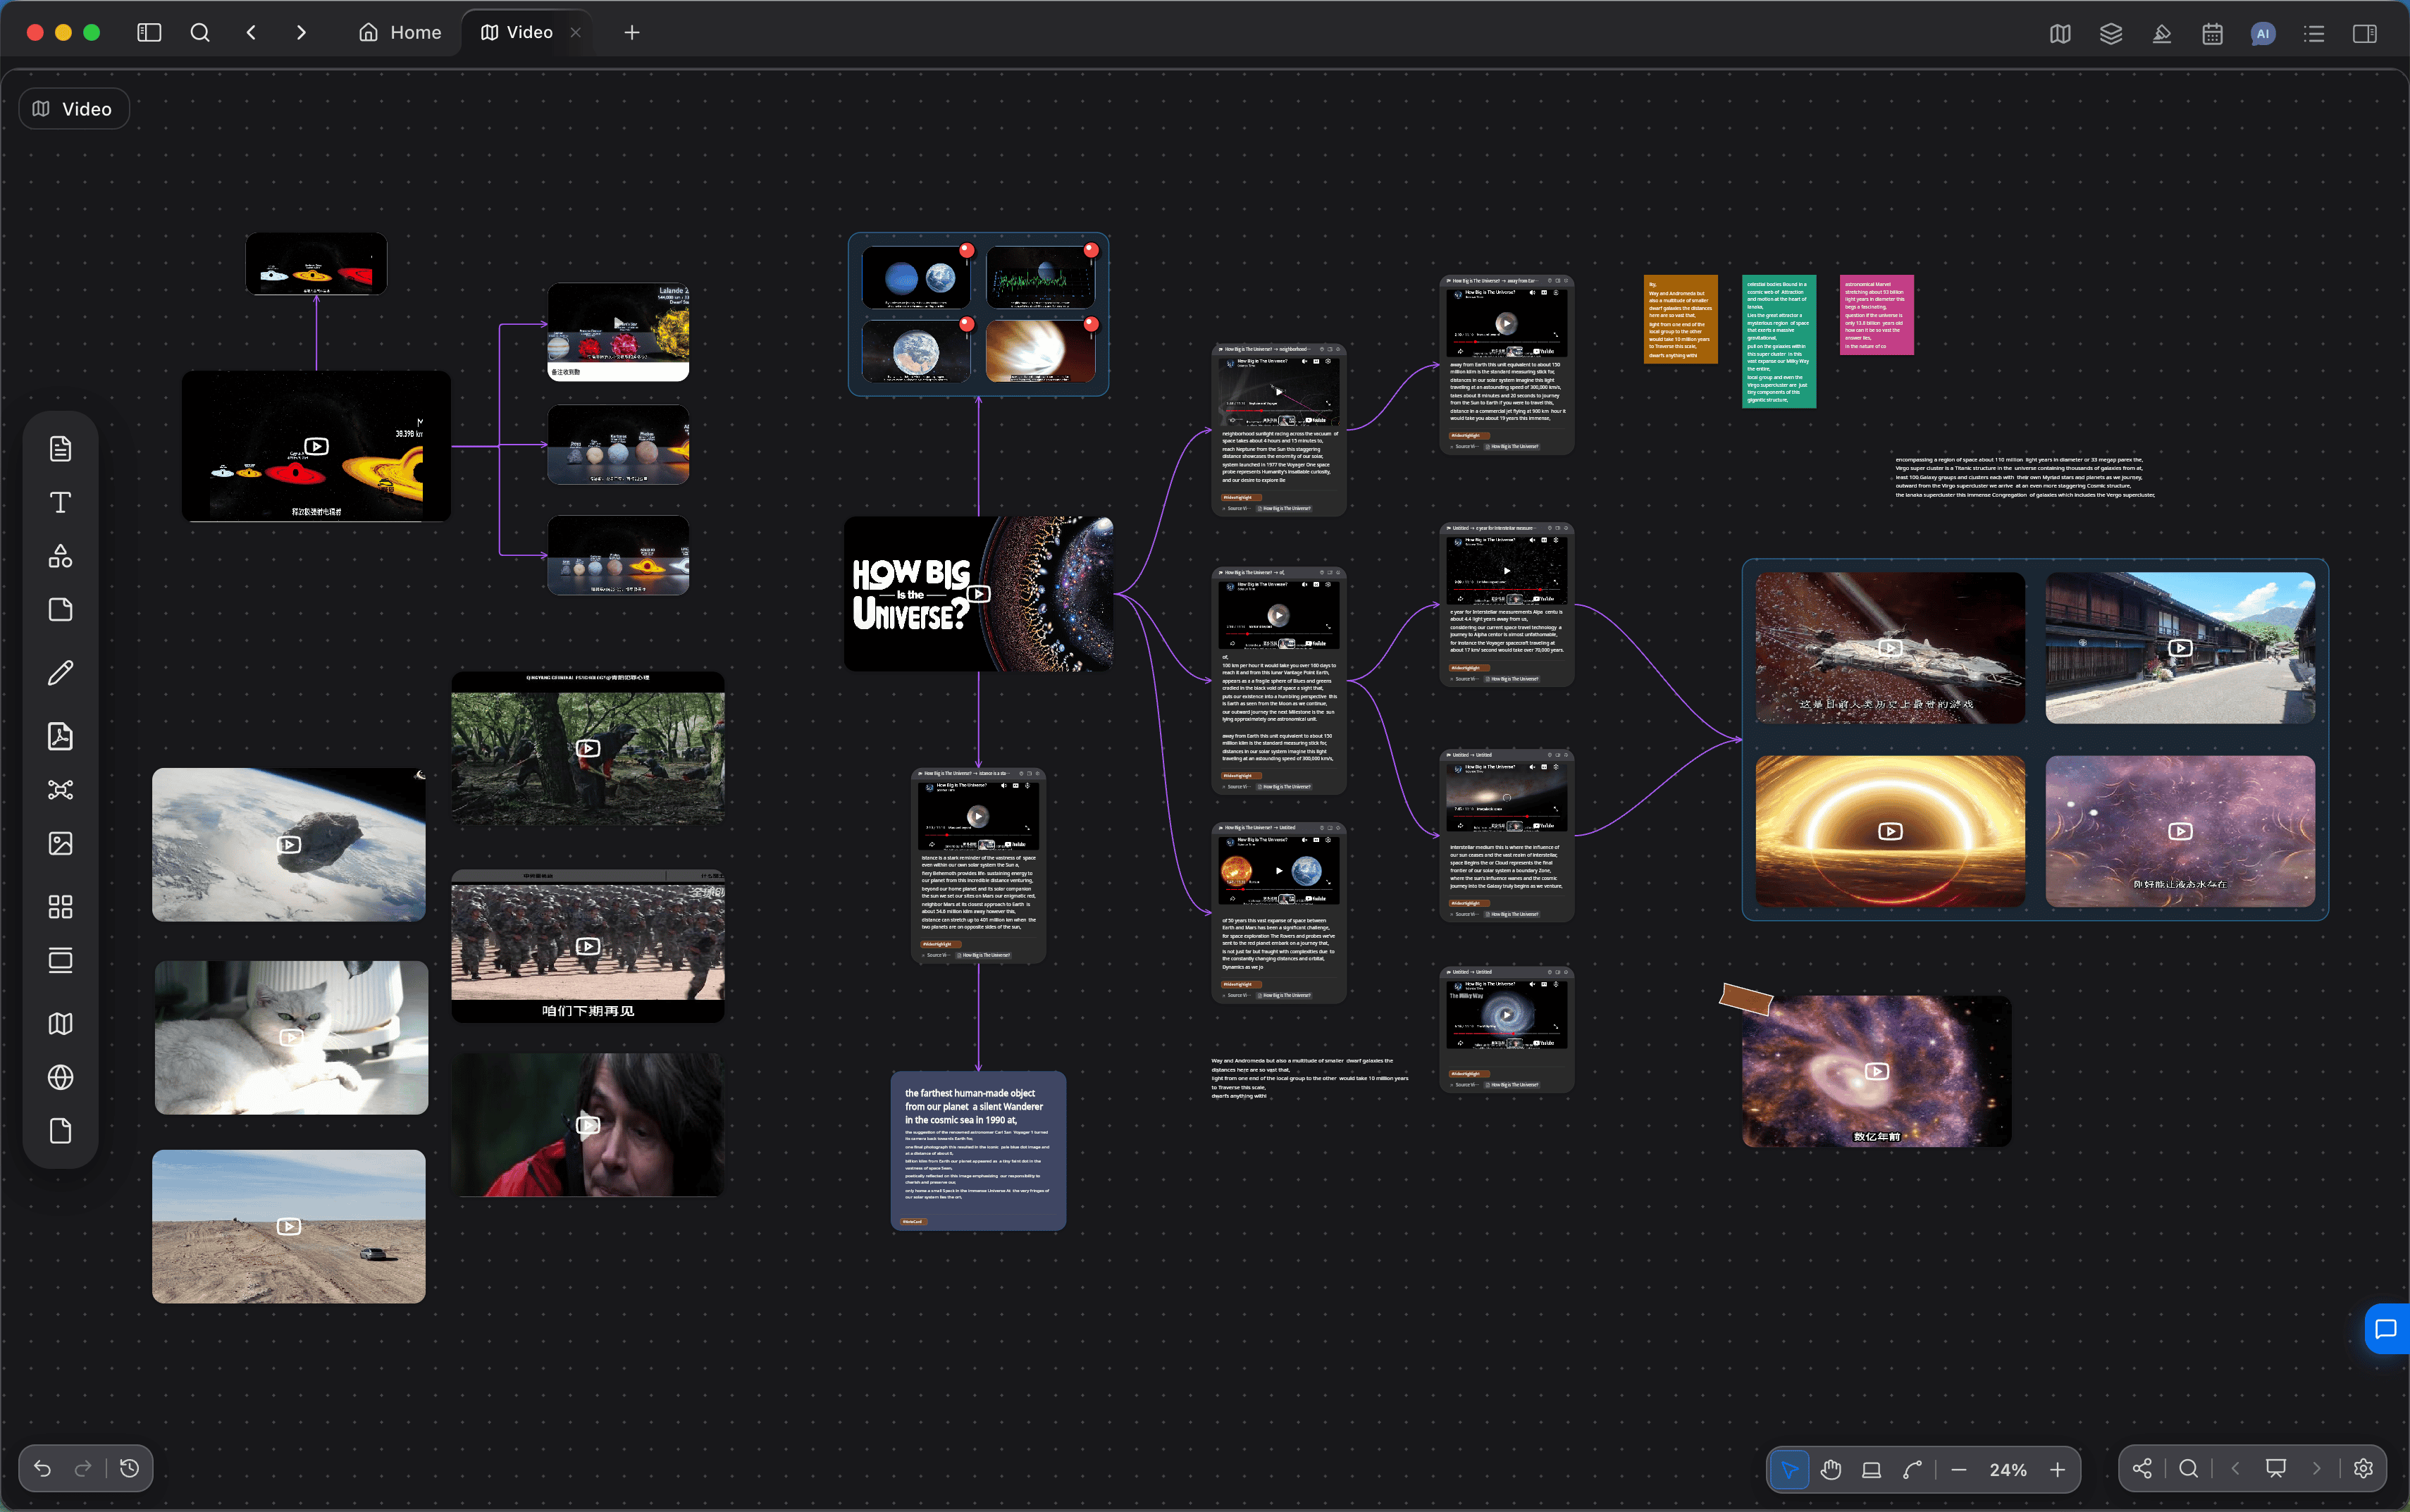Screen dimensions: 2410x1512
Task: Open canvas settings gear
Action: click(2363, 1468)
